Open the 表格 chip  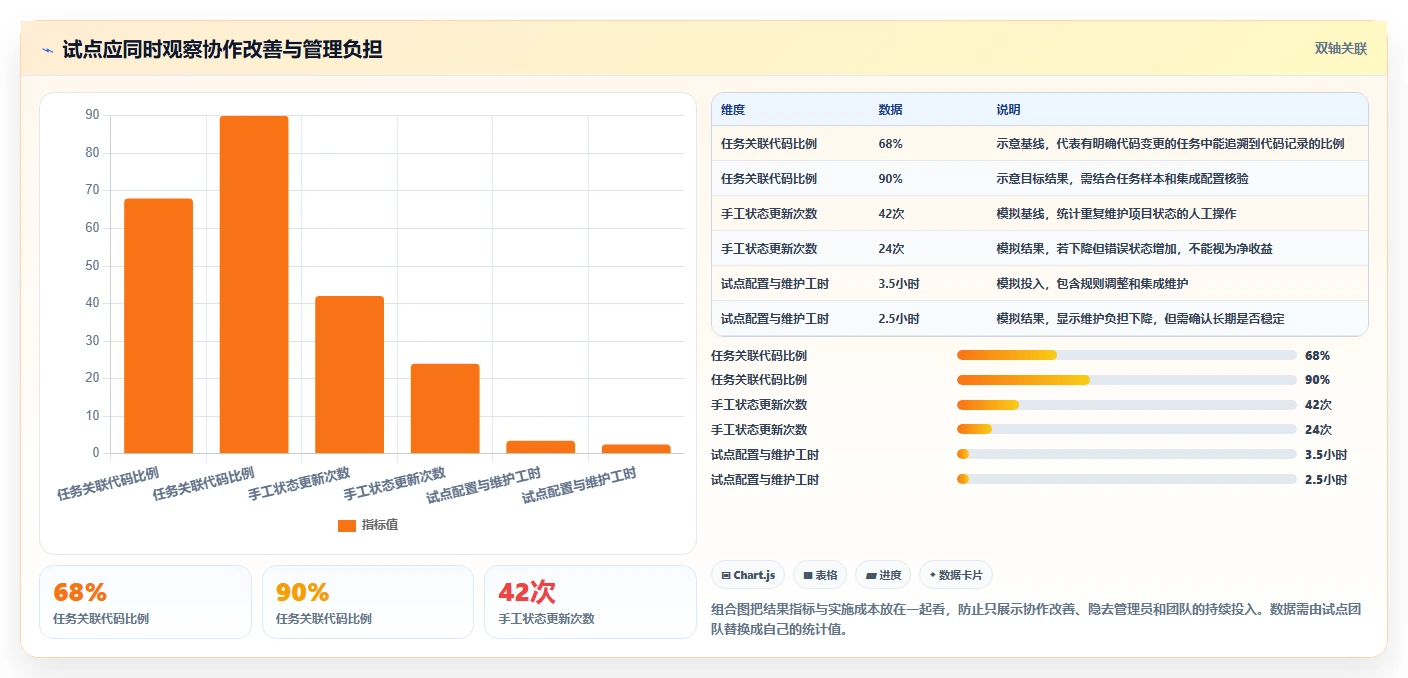(820, 575)
